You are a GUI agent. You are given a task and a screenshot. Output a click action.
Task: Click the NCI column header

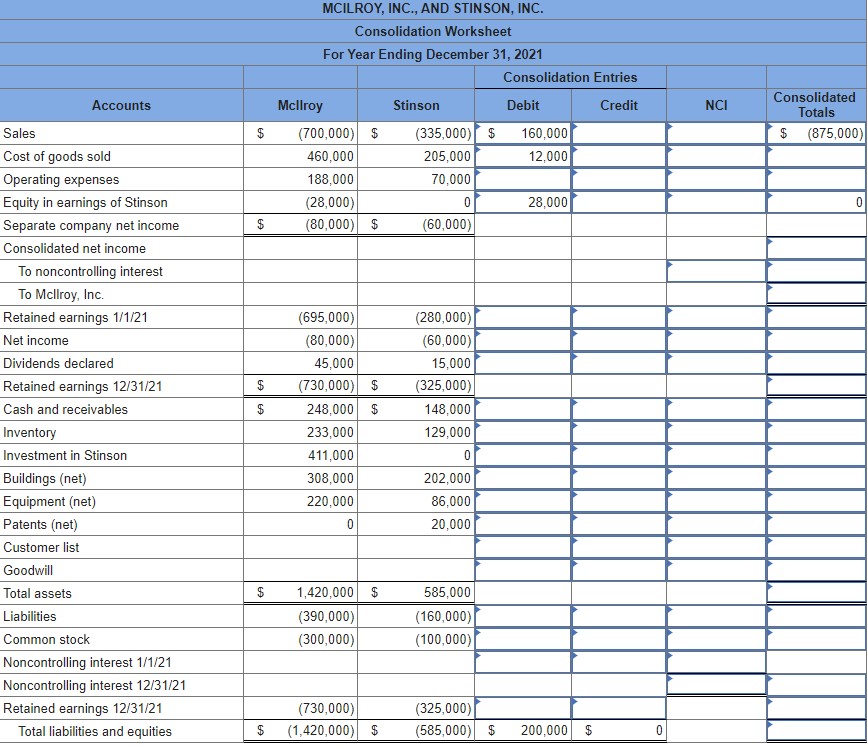click(716, 105)
